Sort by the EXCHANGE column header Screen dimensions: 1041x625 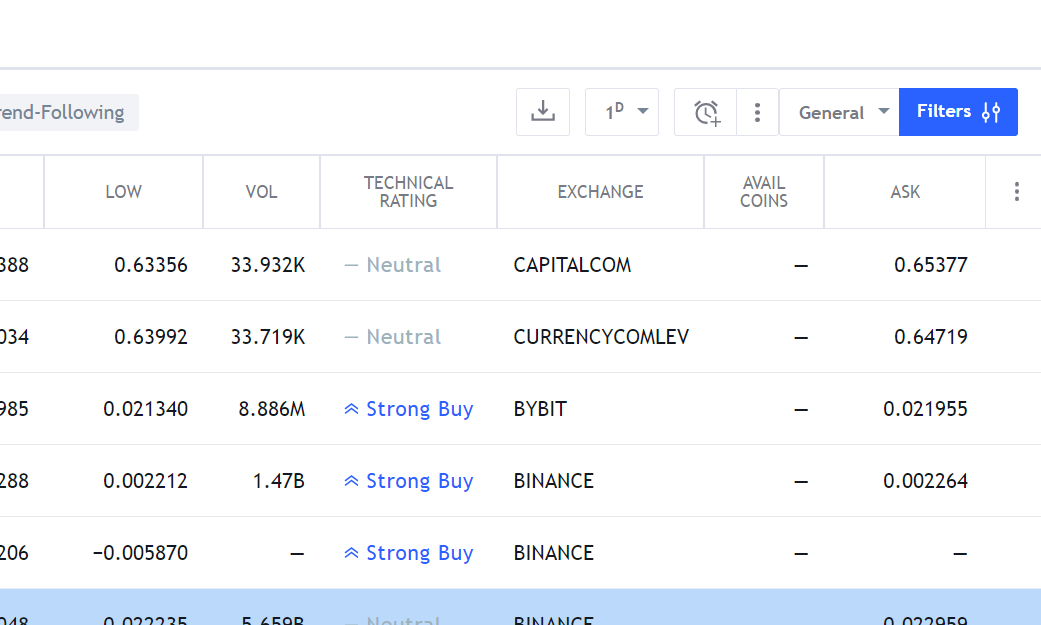[600, 192]
